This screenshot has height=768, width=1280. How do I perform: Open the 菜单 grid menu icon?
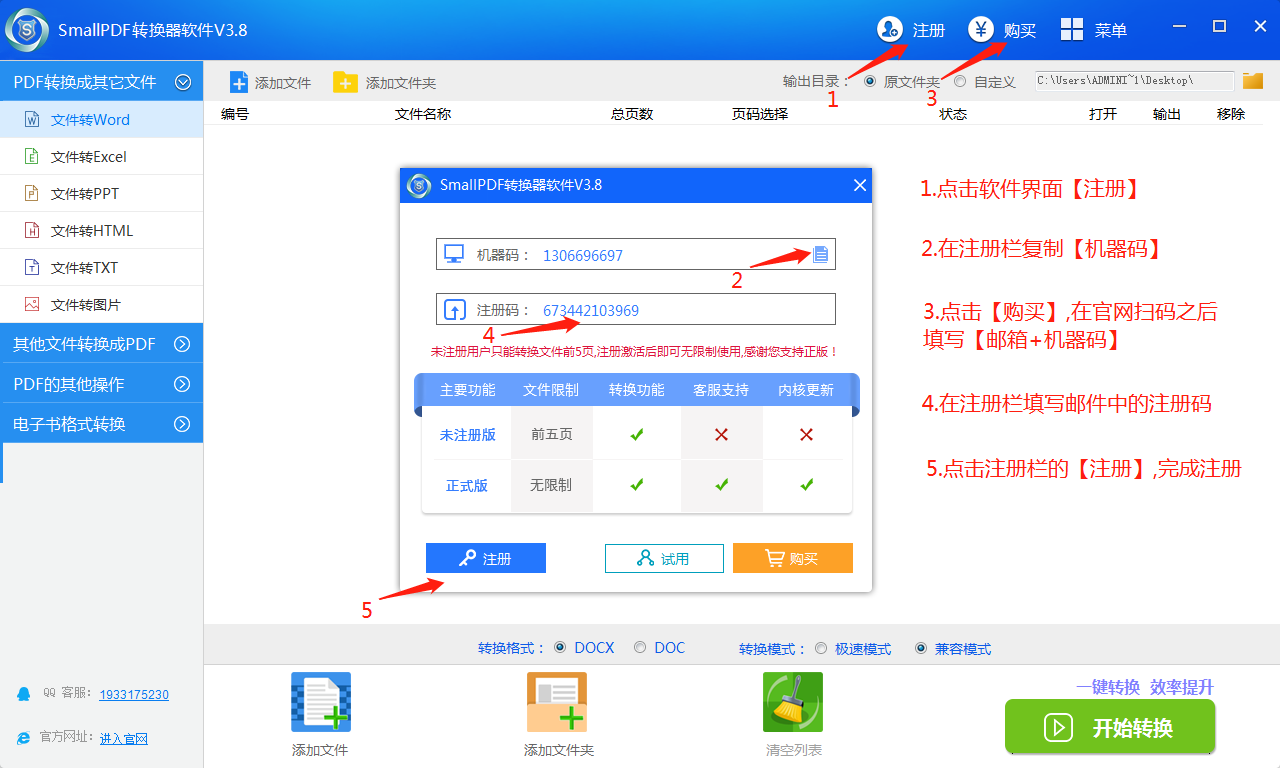(1072, 29)
